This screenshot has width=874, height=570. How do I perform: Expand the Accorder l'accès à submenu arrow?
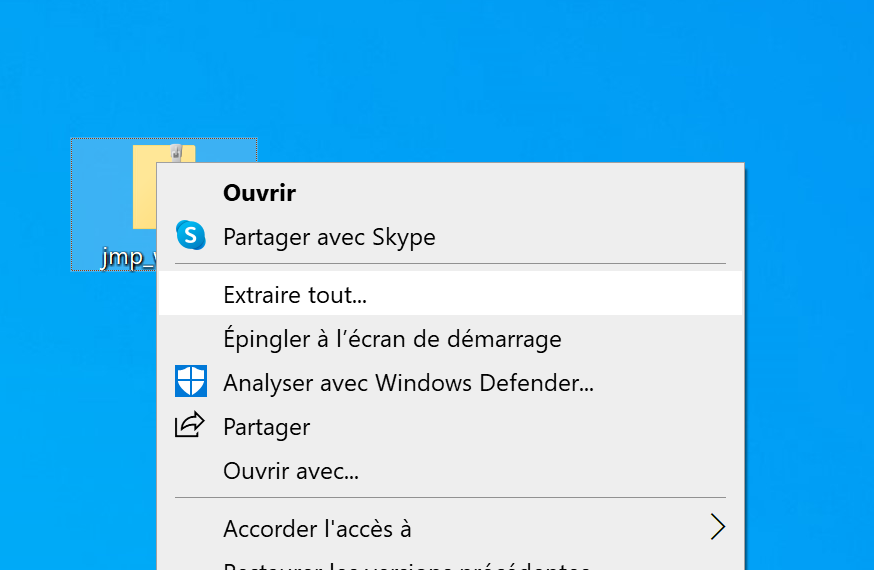coord(716,527)
